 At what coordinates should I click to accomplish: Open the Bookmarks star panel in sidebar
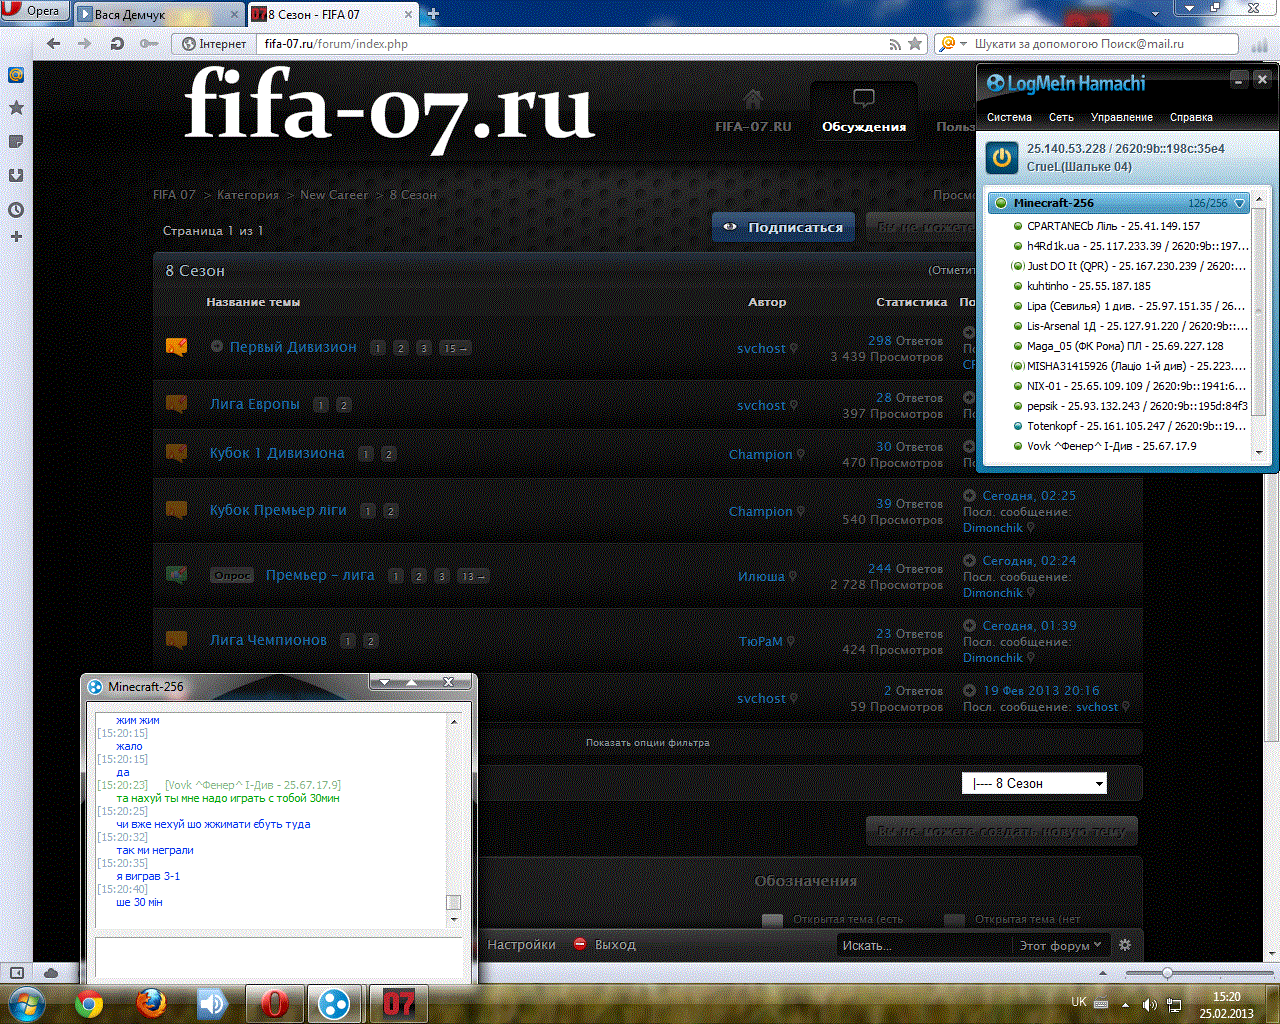(x=16, y=108)
